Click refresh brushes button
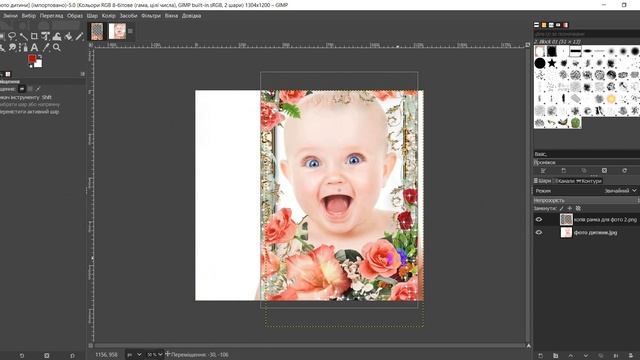 tap(624, 171)
